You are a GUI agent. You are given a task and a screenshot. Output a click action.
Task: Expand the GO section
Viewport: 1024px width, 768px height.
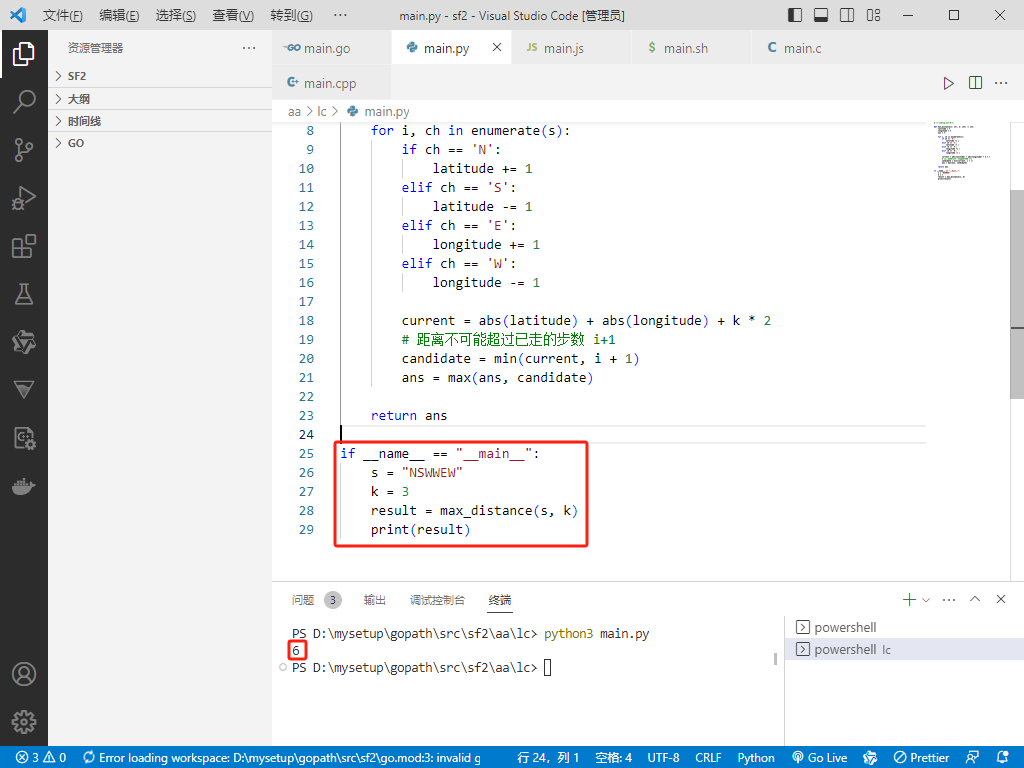pyautogui.click(x=160, y=143)
